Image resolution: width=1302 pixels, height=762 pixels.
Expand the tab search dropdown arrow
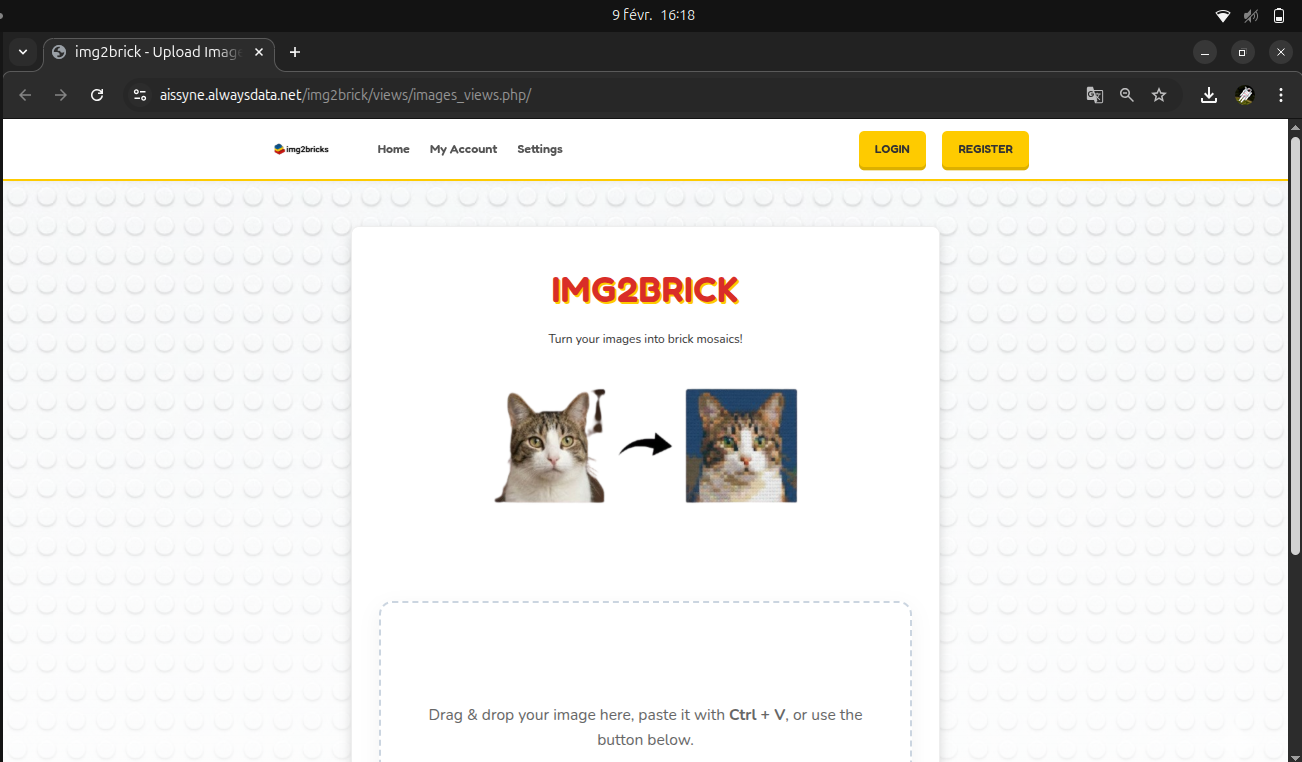click(23, 52)
